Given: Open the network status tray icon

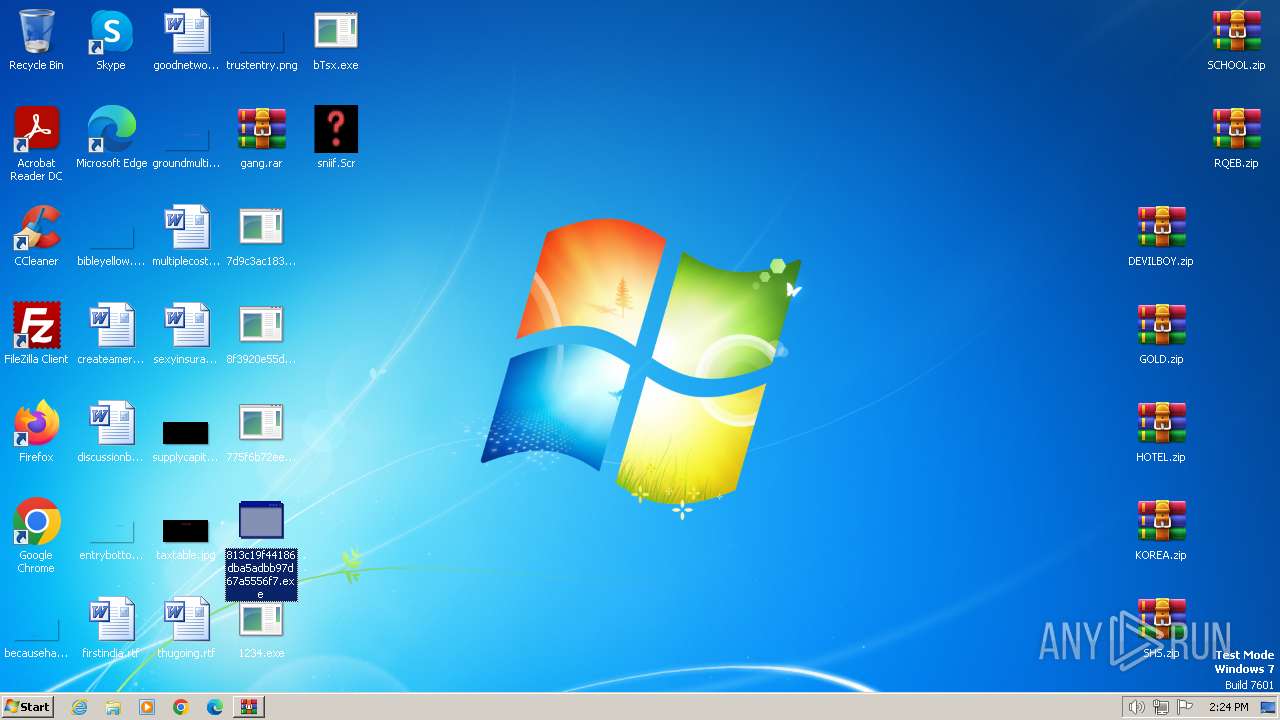Looking at the screenshot, I should 1160,707.
